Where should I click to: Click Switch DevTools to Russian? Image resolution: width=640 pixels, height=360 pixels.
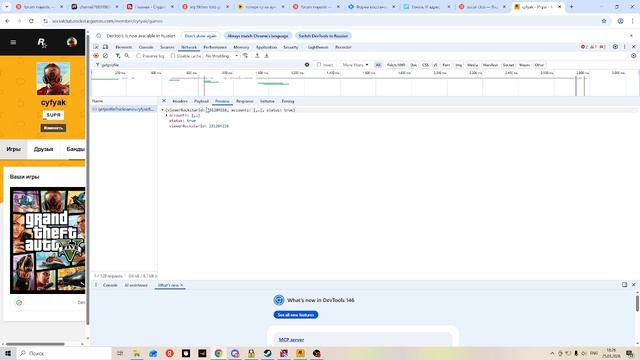coord(323,36)
